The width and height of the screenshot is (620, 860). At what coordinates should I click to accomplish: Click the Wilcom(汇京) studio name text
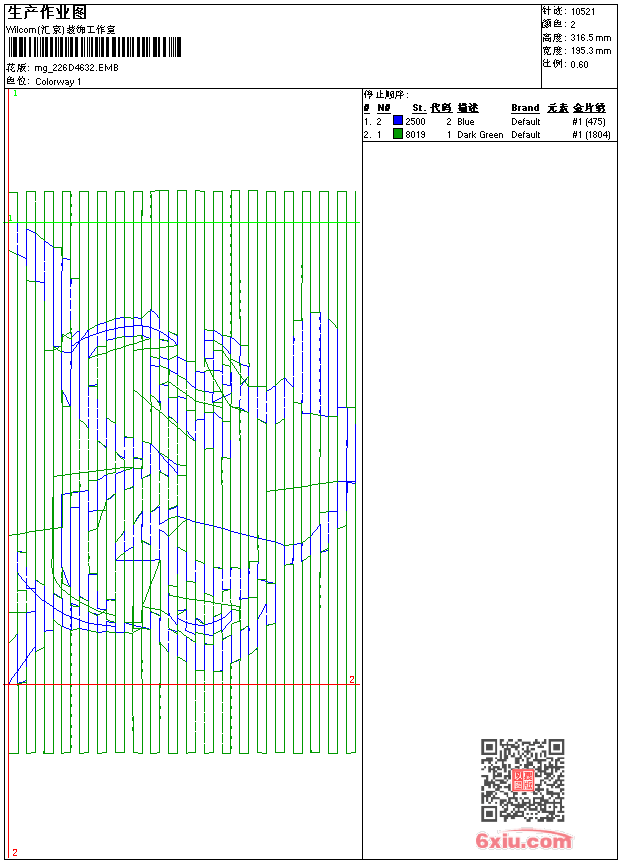(61, 30)
